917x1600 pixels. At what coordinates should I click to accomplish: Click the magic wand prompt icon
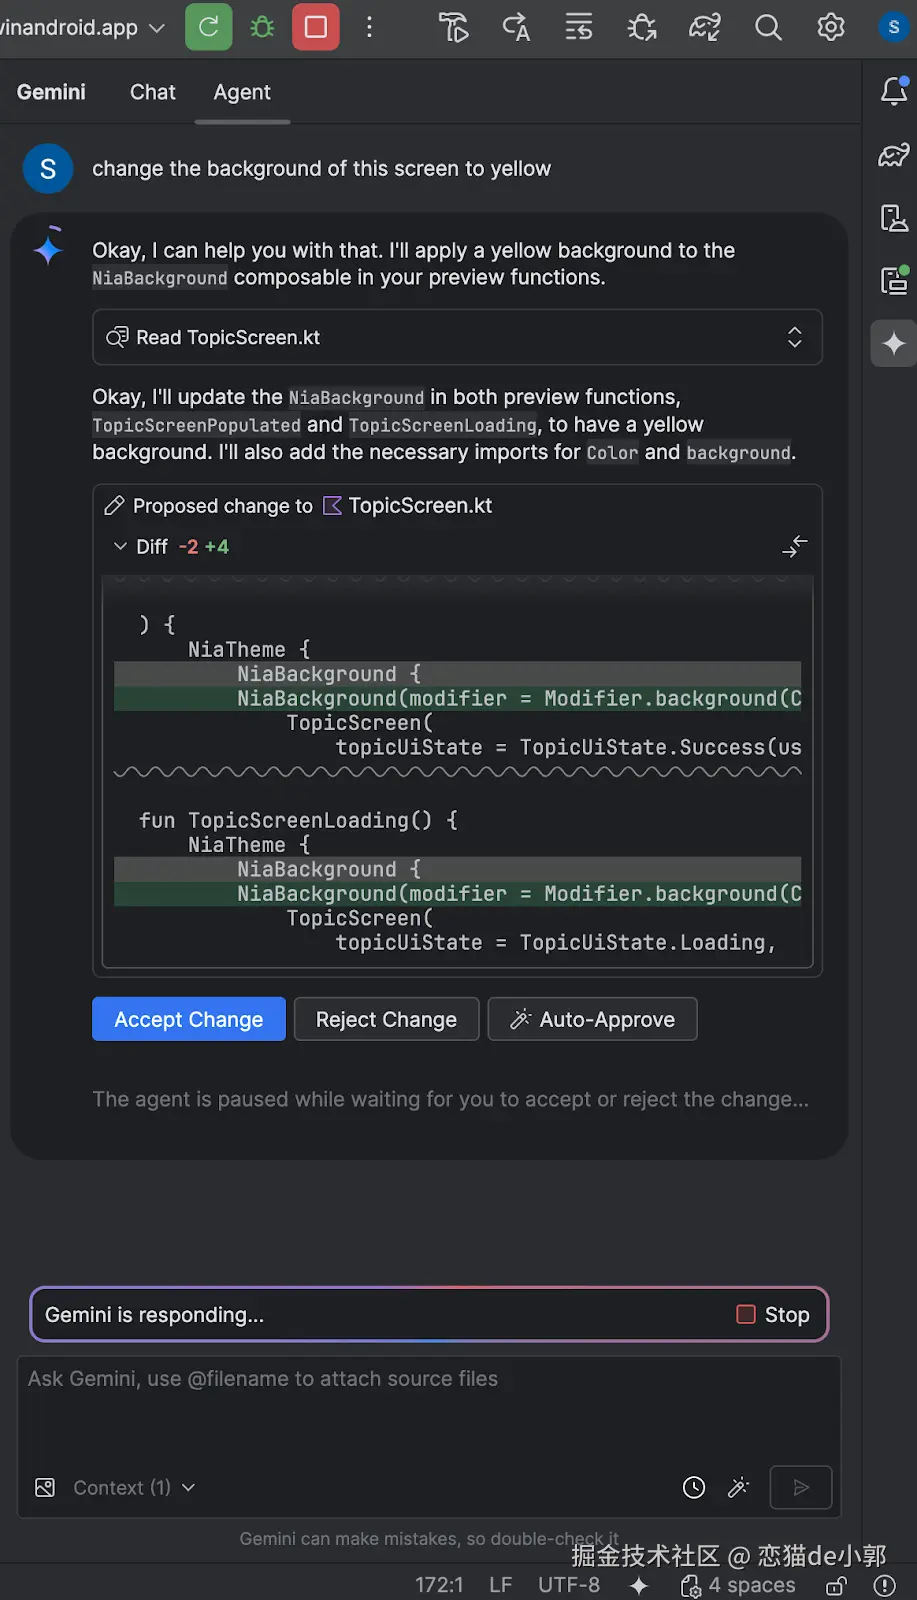tap(739, 1487)
